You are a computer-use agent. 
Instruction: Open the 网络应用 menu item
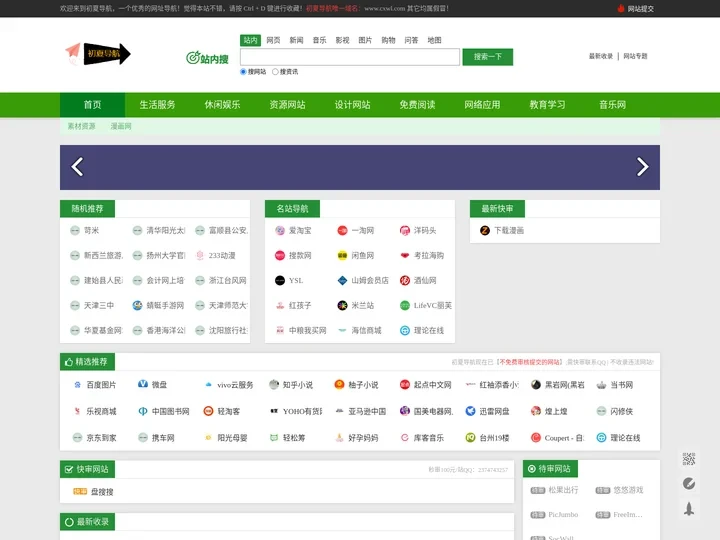[x=482, y=105]
